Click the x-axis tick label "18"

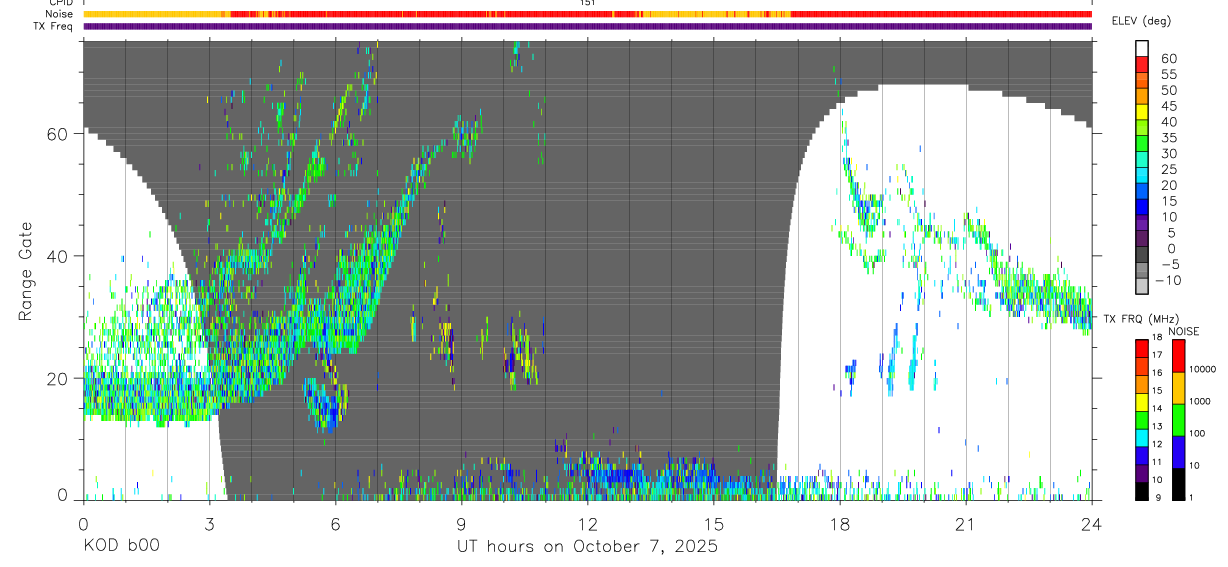coord(839,524)
